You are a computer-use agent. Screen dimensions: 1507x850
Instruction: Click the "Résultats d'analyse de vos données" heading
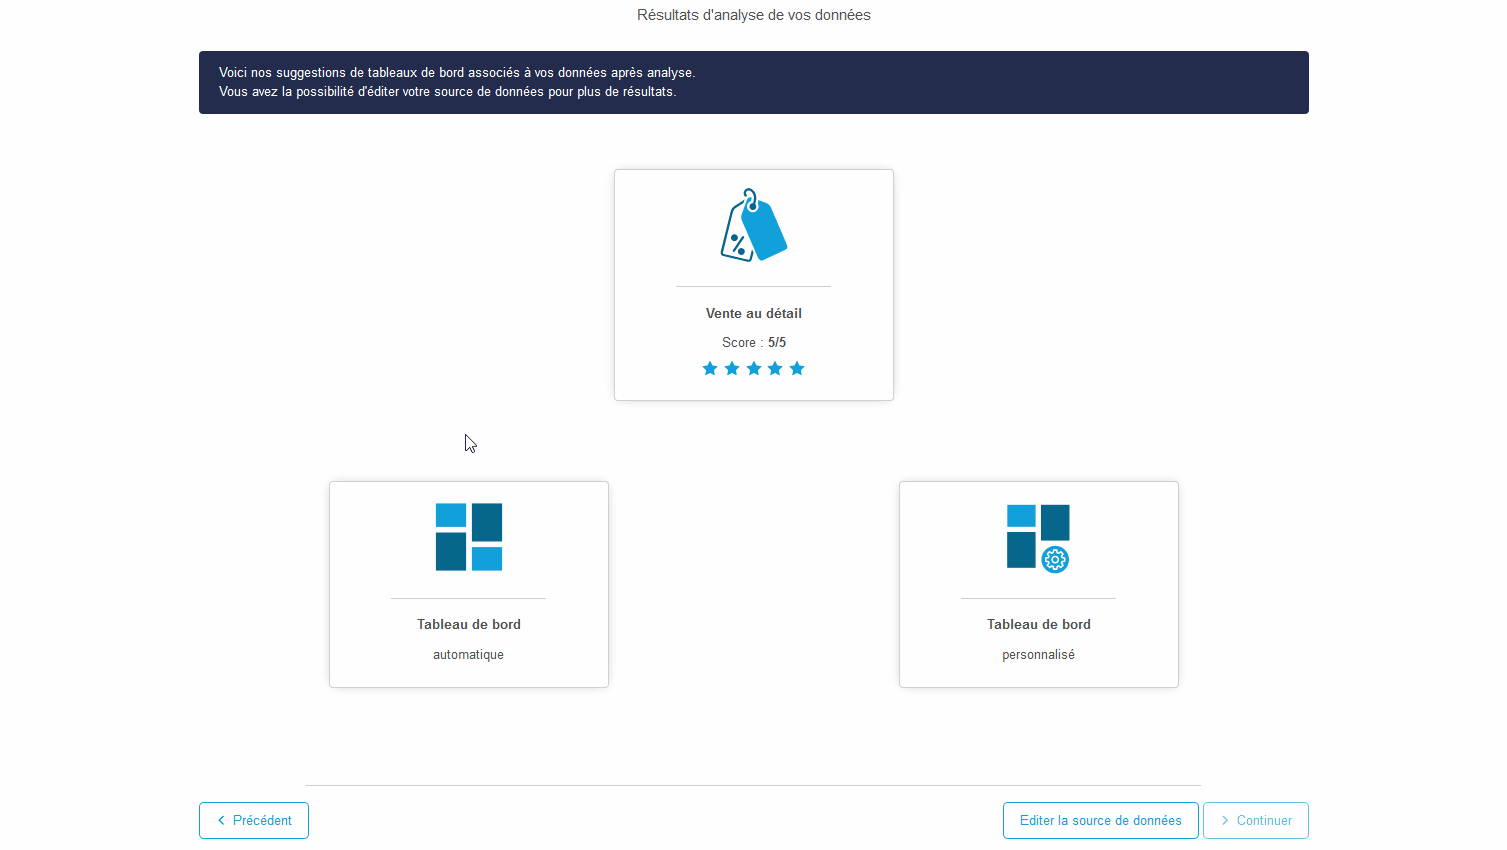click(753, 15)
